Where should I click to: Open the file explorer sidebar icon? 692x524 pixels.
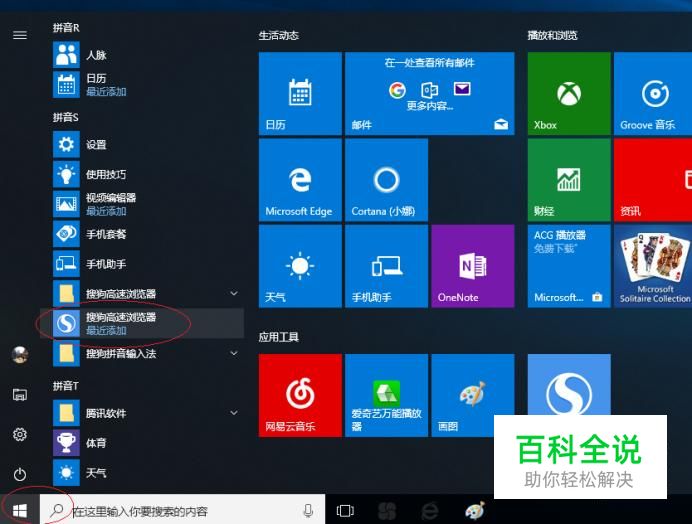[20, 394]
